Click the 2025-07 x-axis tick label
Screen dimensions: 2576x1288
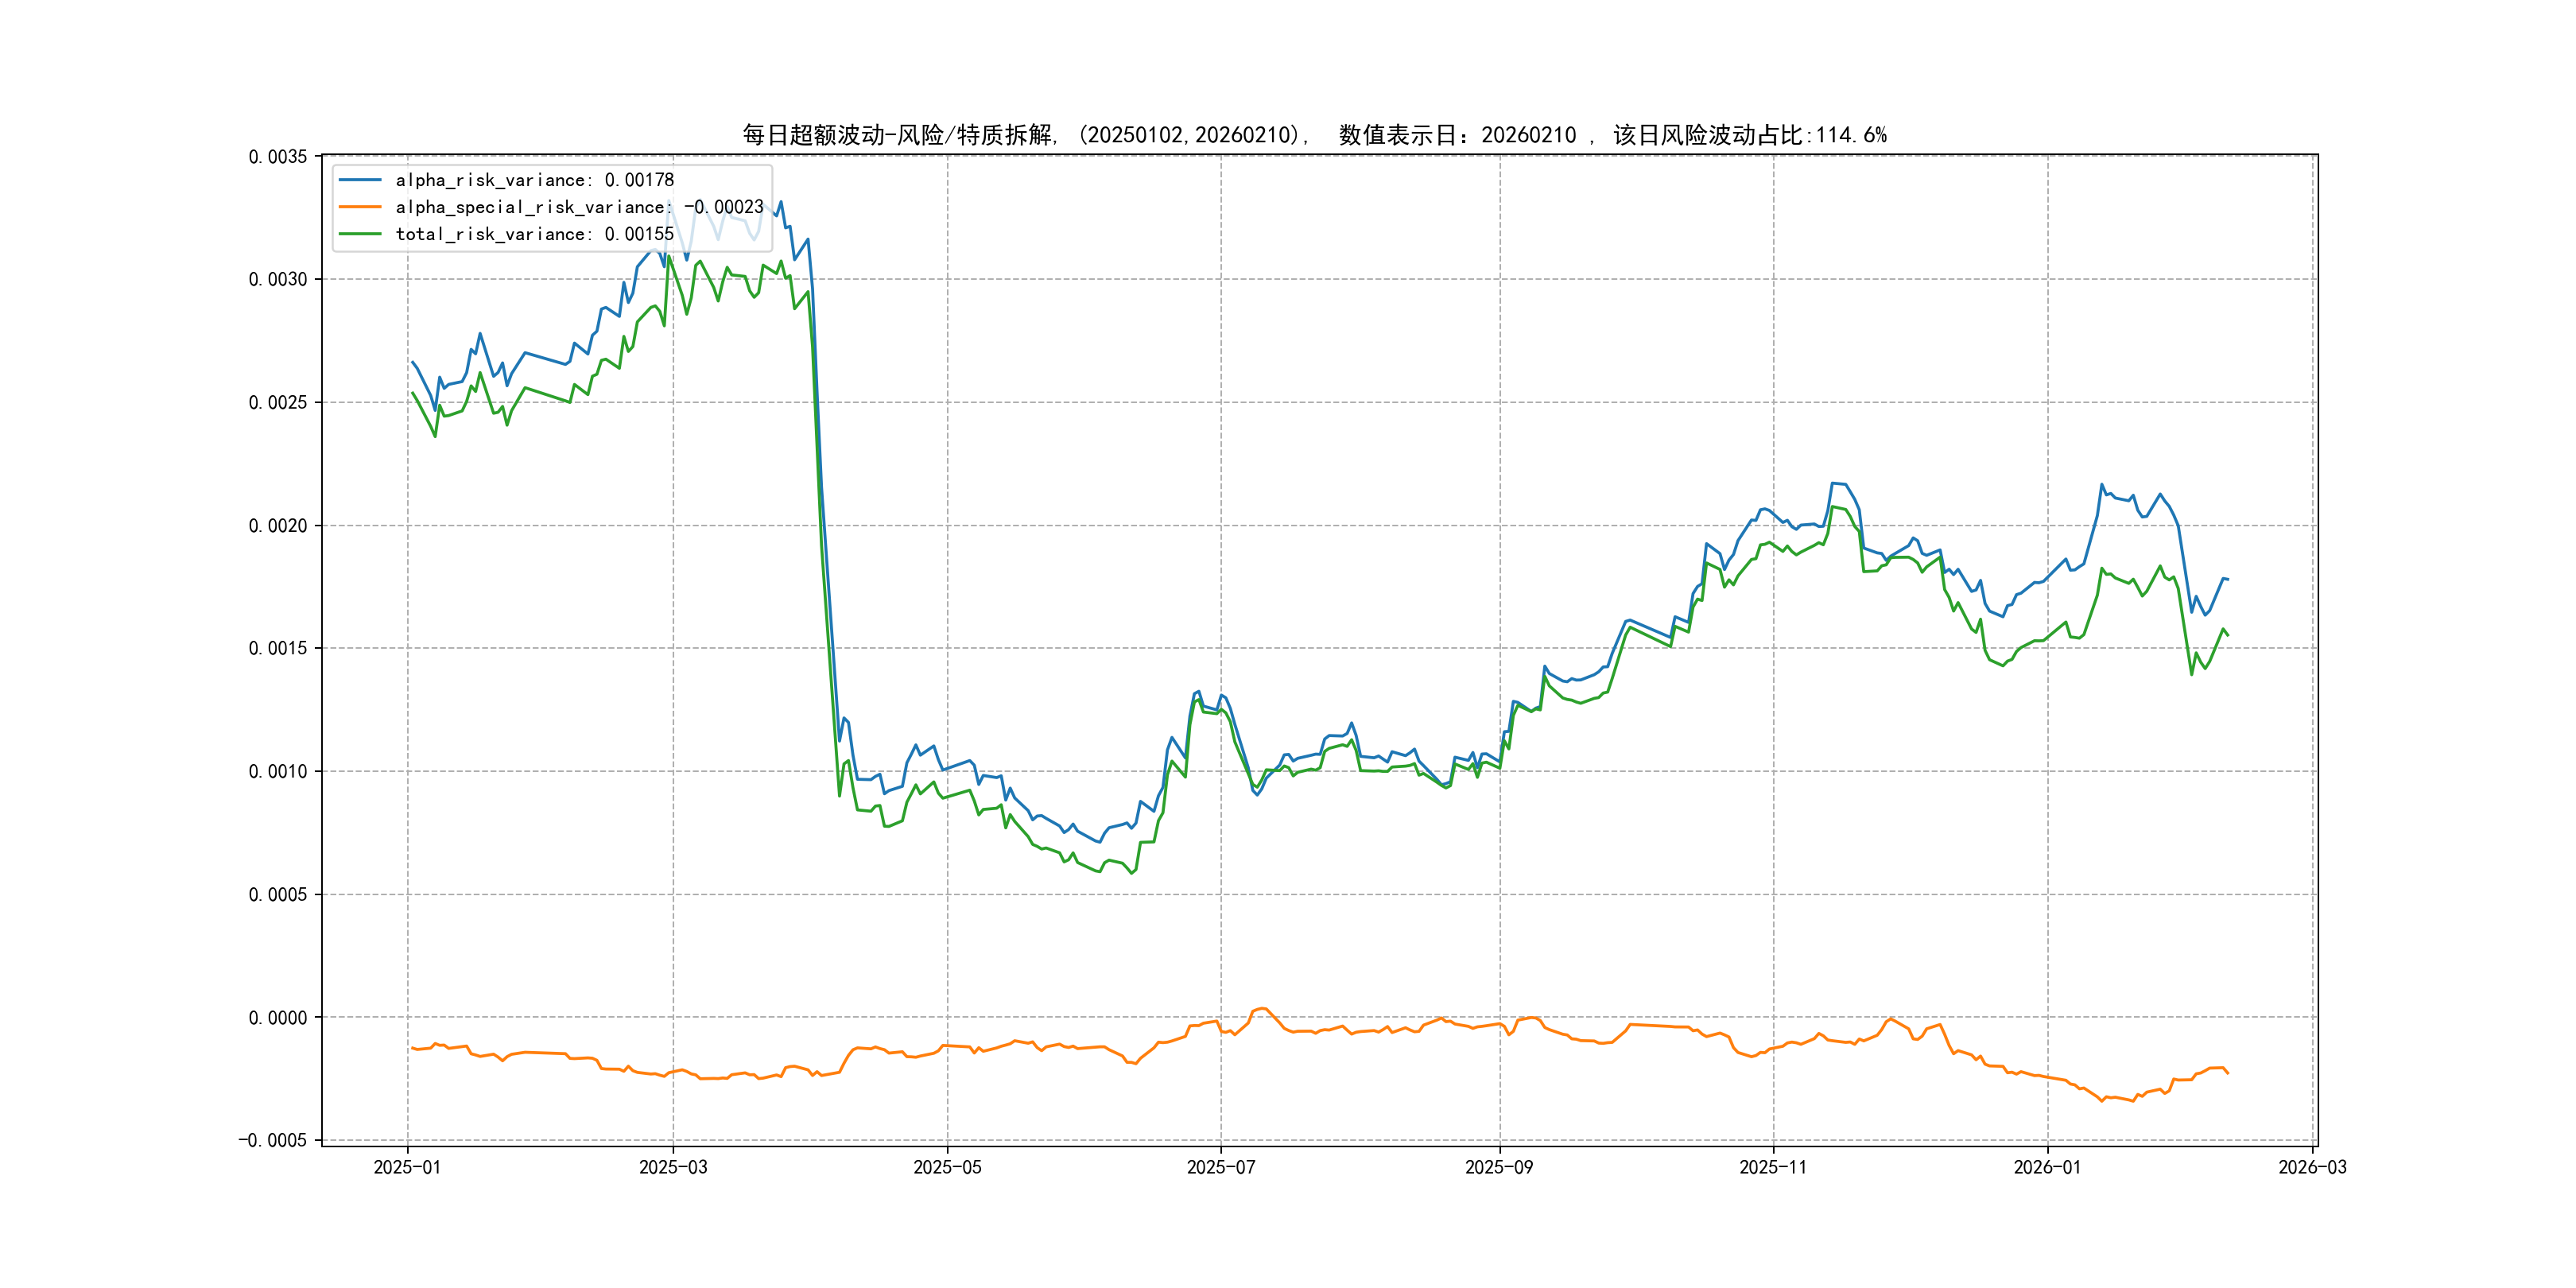click(1220, 1167)
